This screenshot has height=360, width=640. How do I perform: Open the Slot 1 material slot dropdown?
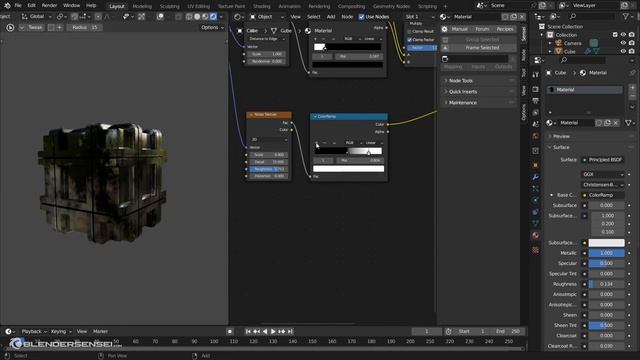[x=420, y=17]
